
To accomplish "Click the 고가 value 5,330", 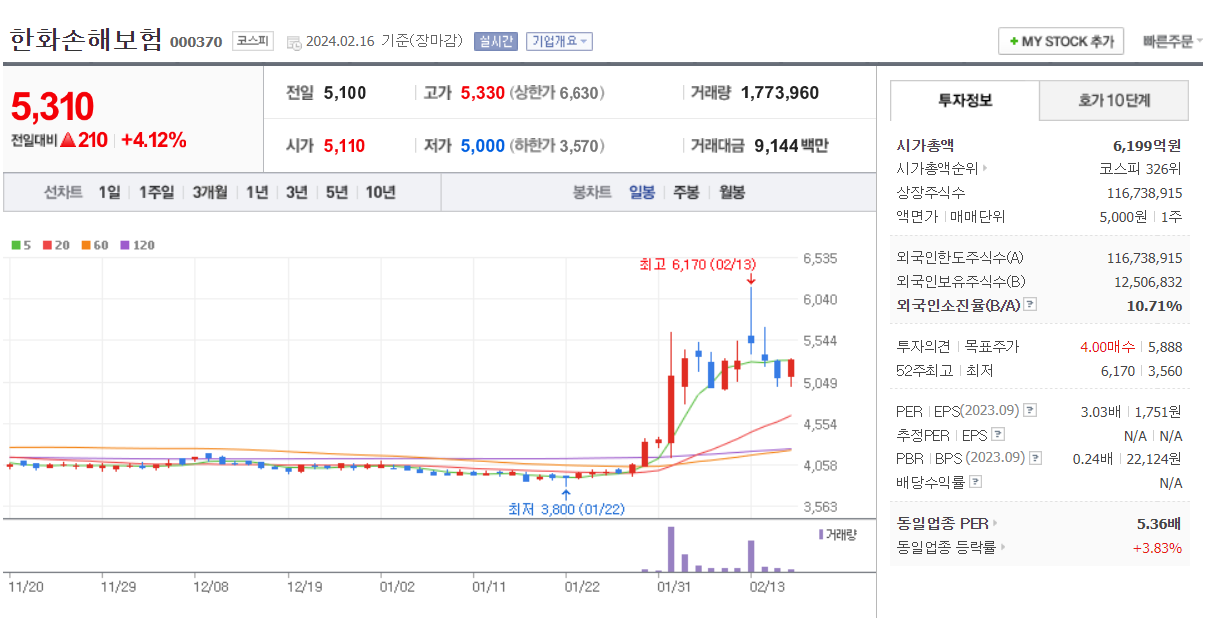I will pos(483,93).
